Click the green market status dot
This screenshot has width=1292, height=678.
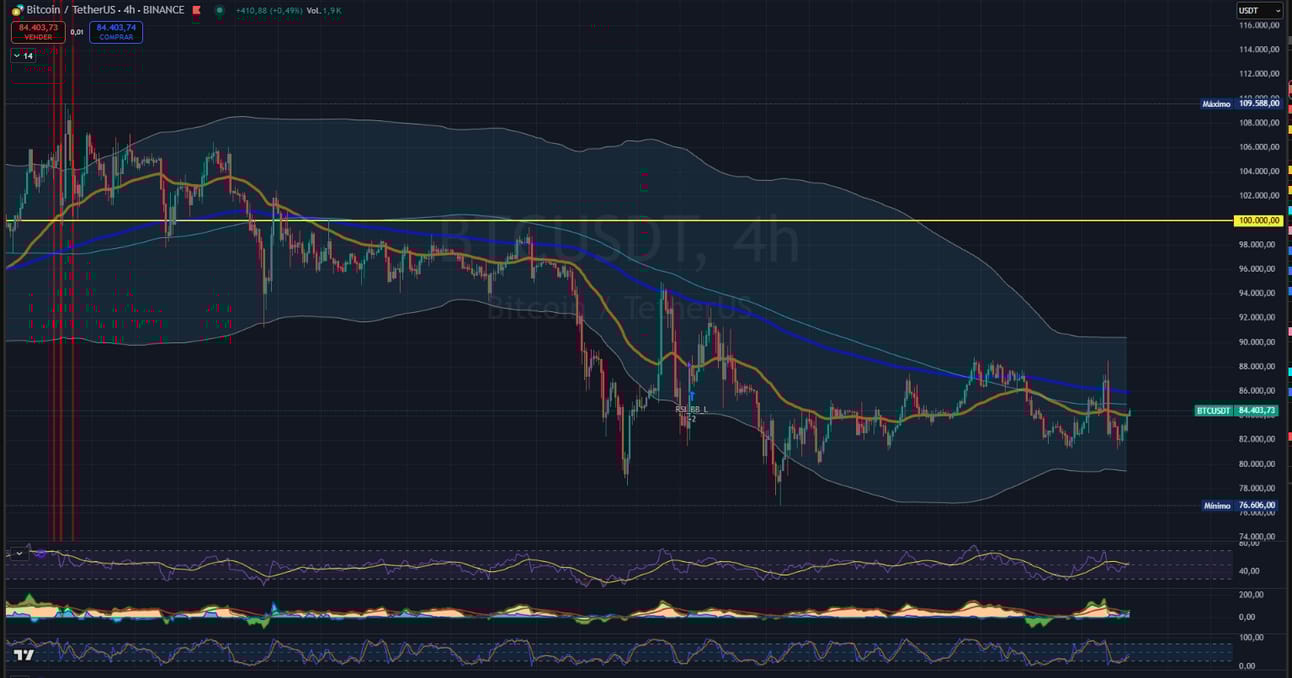(x=220, y=10)
